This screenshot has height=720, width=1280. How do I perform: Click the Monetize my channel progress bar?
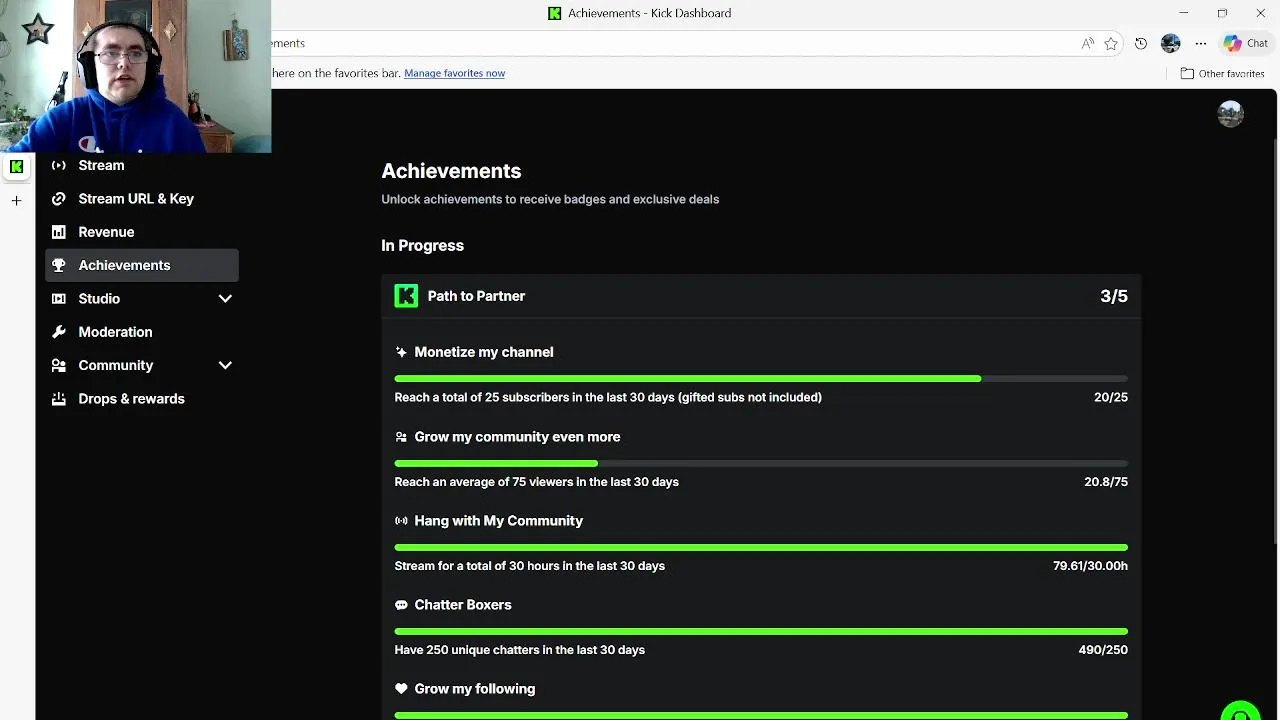761,379
